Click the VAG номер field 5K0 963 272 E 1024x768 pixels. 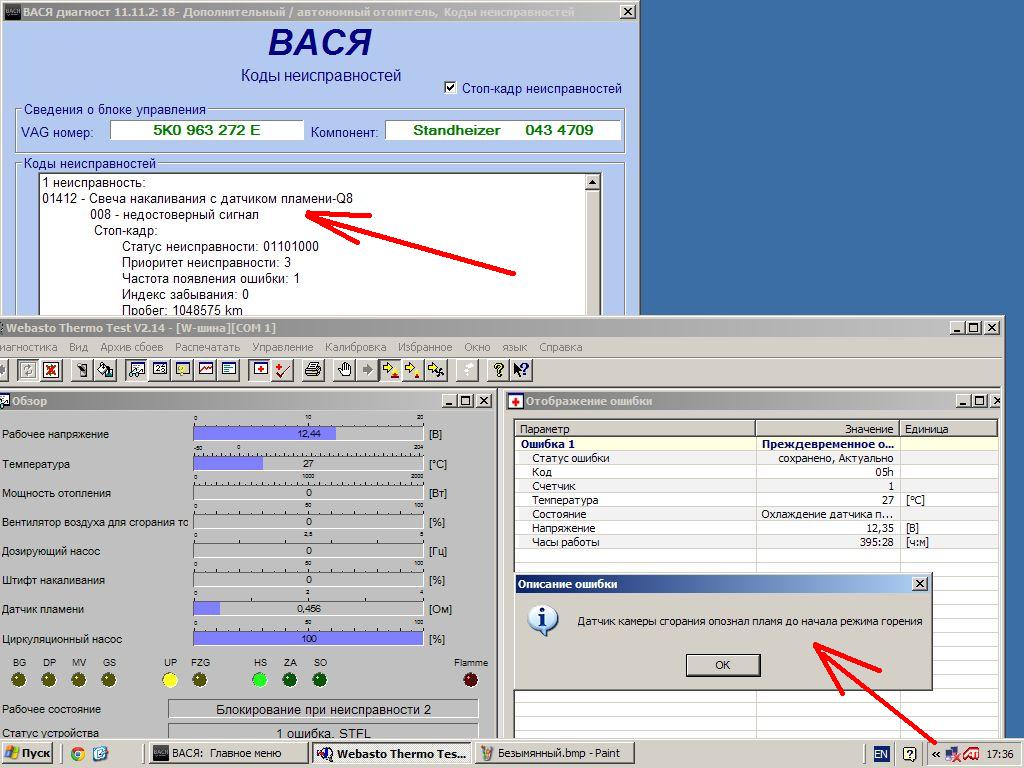coord(206,130)
